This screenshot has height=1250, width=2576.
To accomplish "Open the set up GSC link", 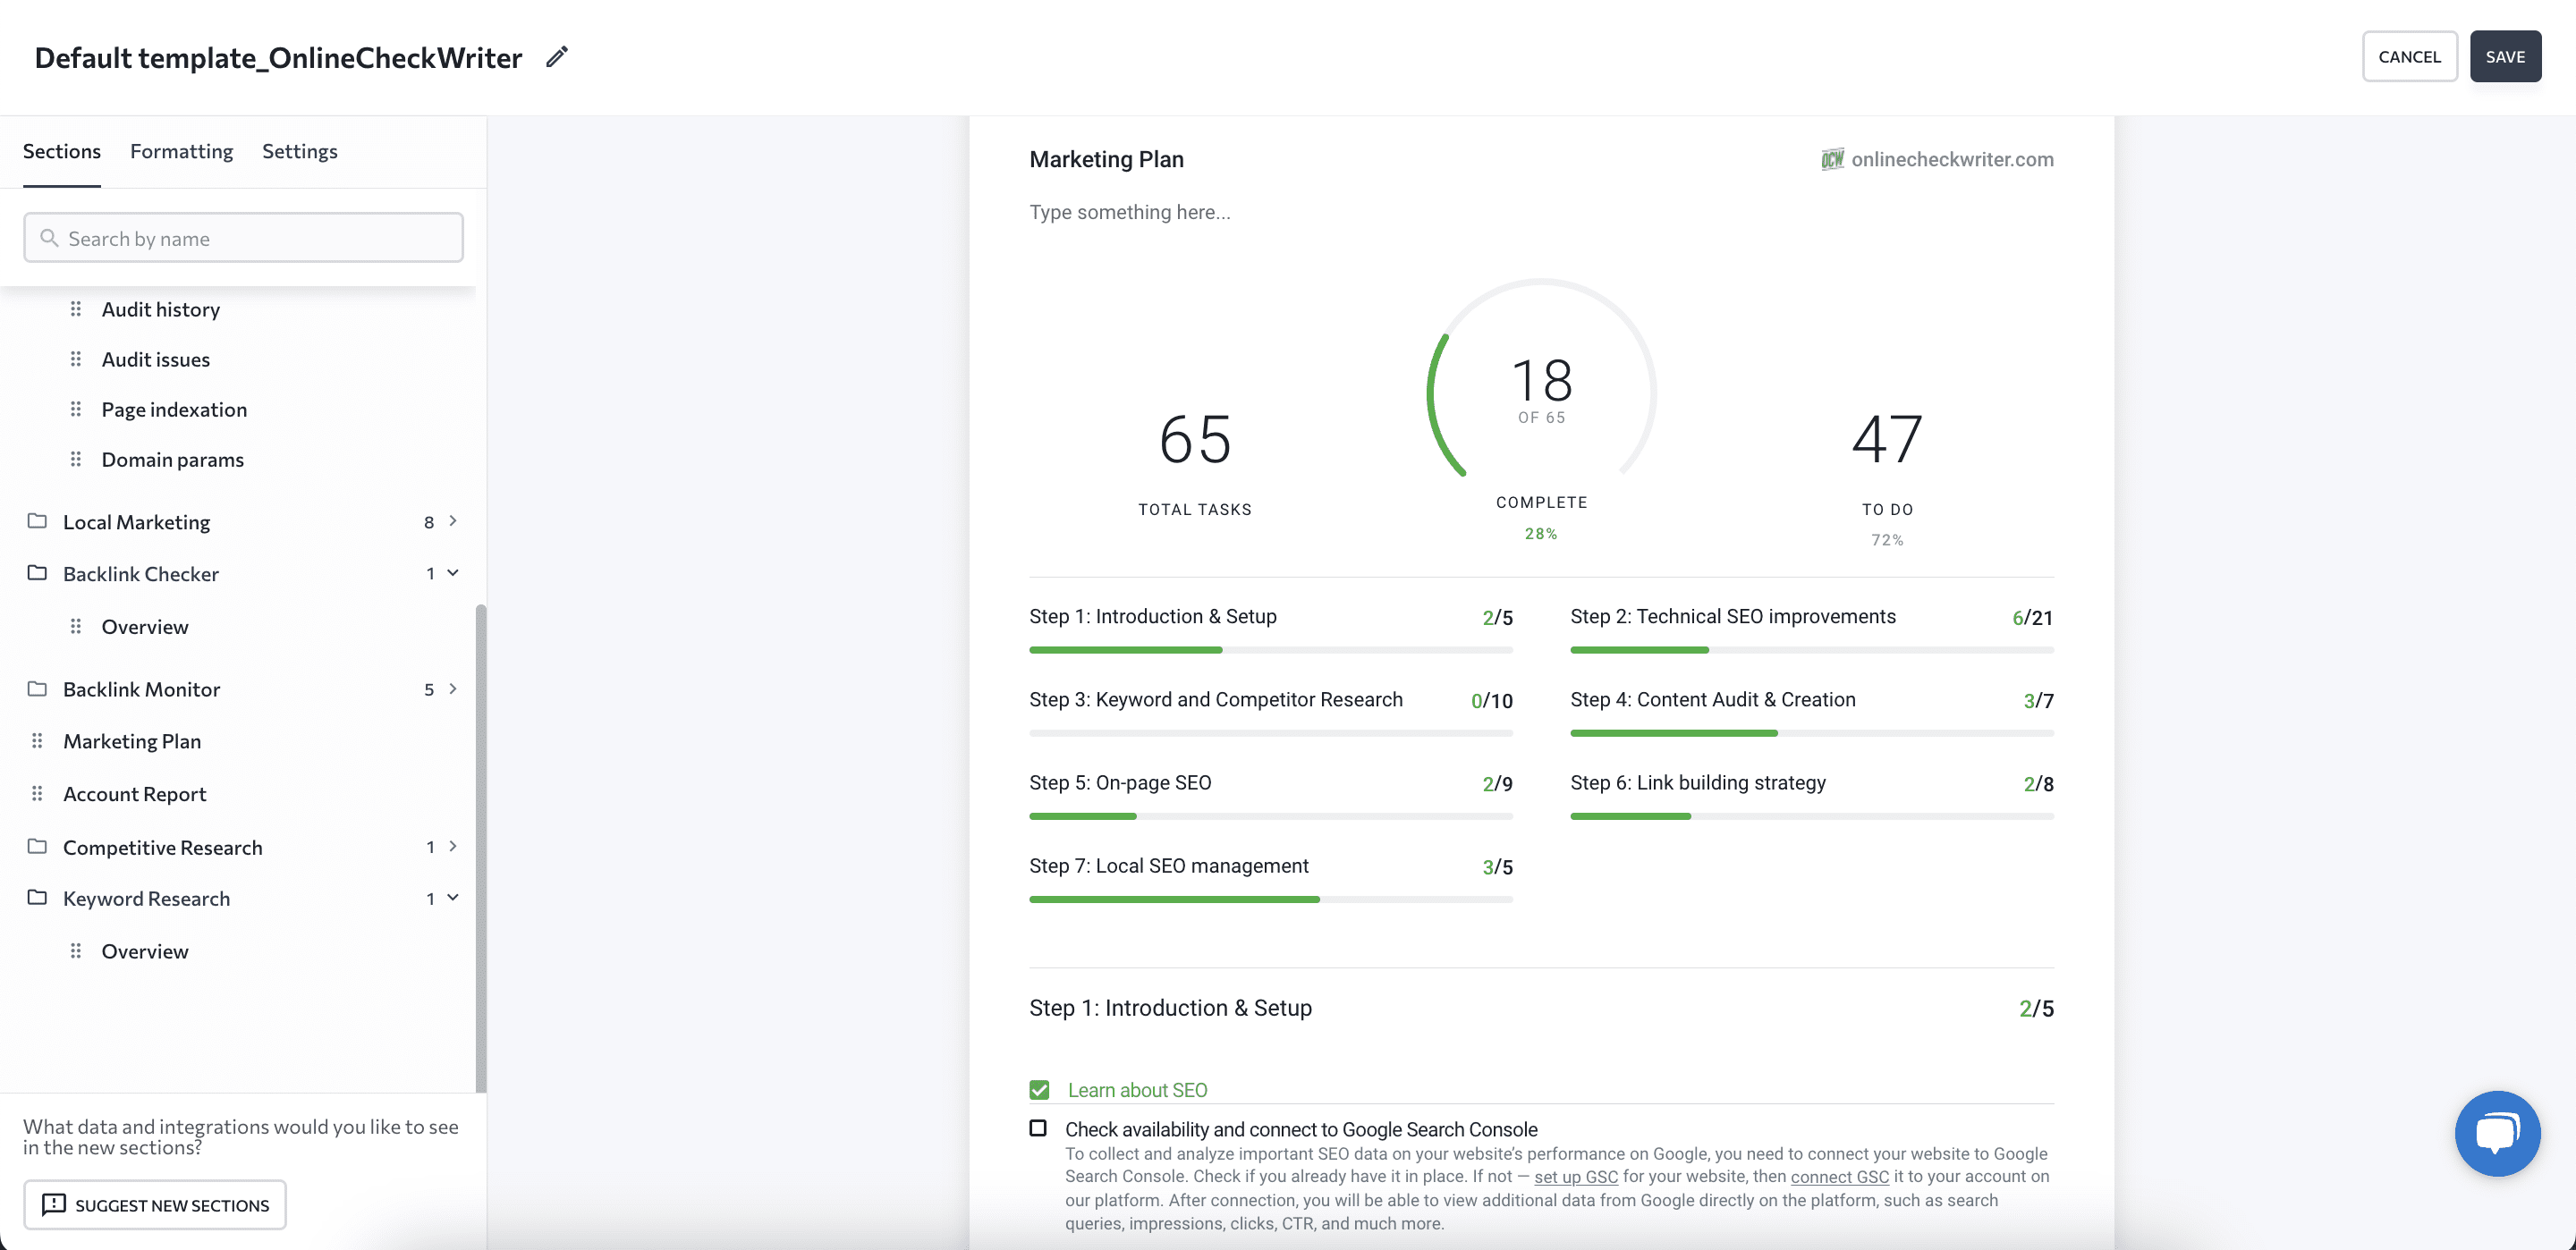I will point(1576,1177).
